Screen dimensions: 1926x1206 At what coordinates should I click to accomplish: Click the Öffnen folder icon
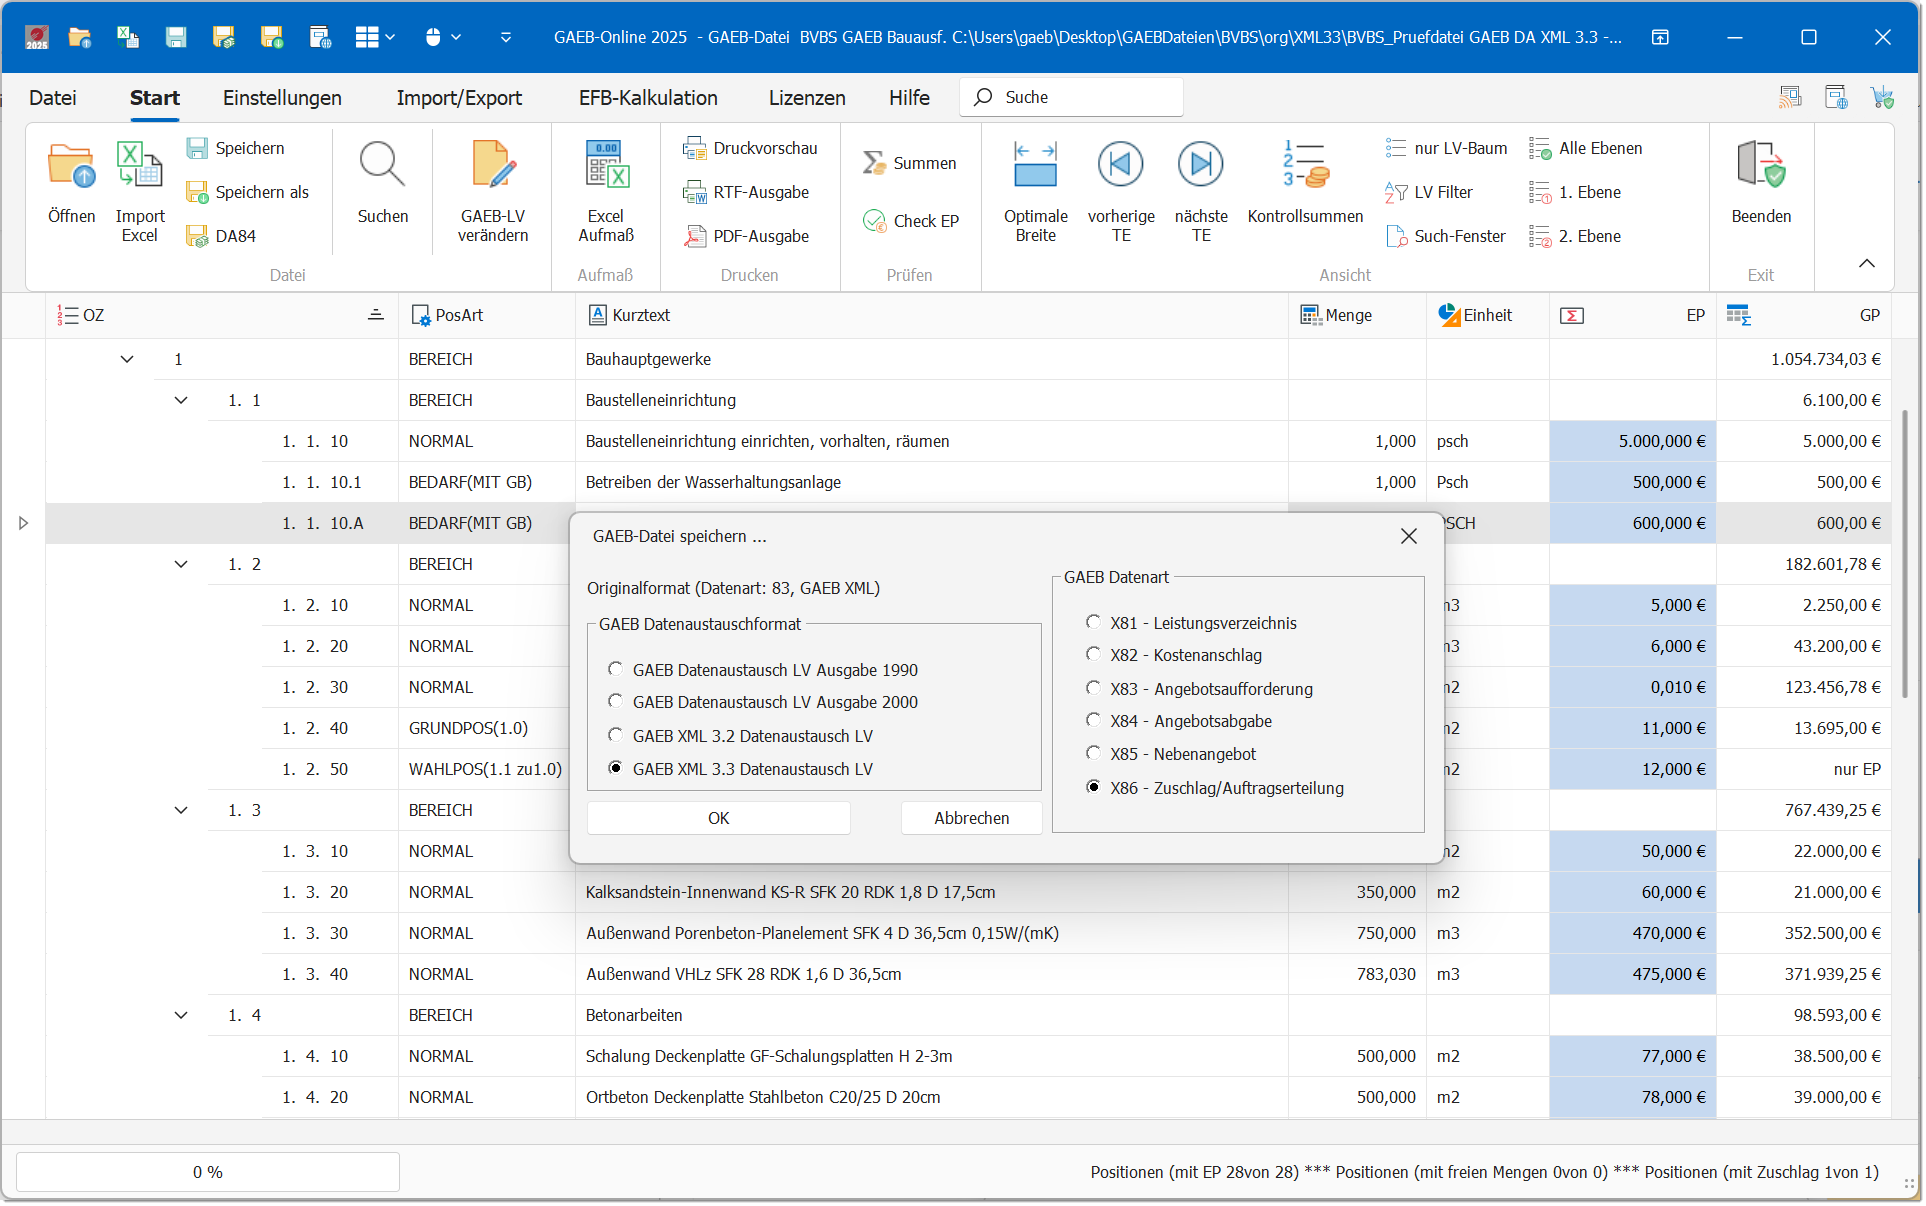(71, 166)
